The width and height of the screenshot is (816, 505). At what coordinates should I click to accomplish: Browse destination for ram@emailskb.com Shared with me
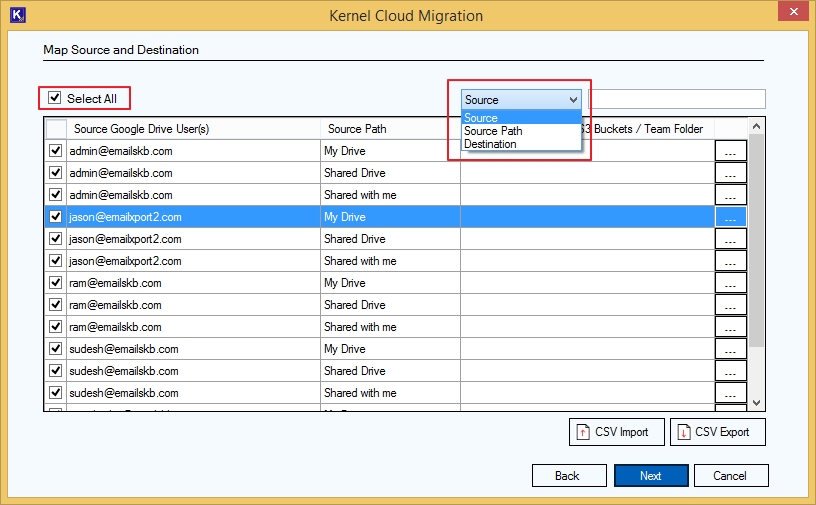[x=731, y=327]
